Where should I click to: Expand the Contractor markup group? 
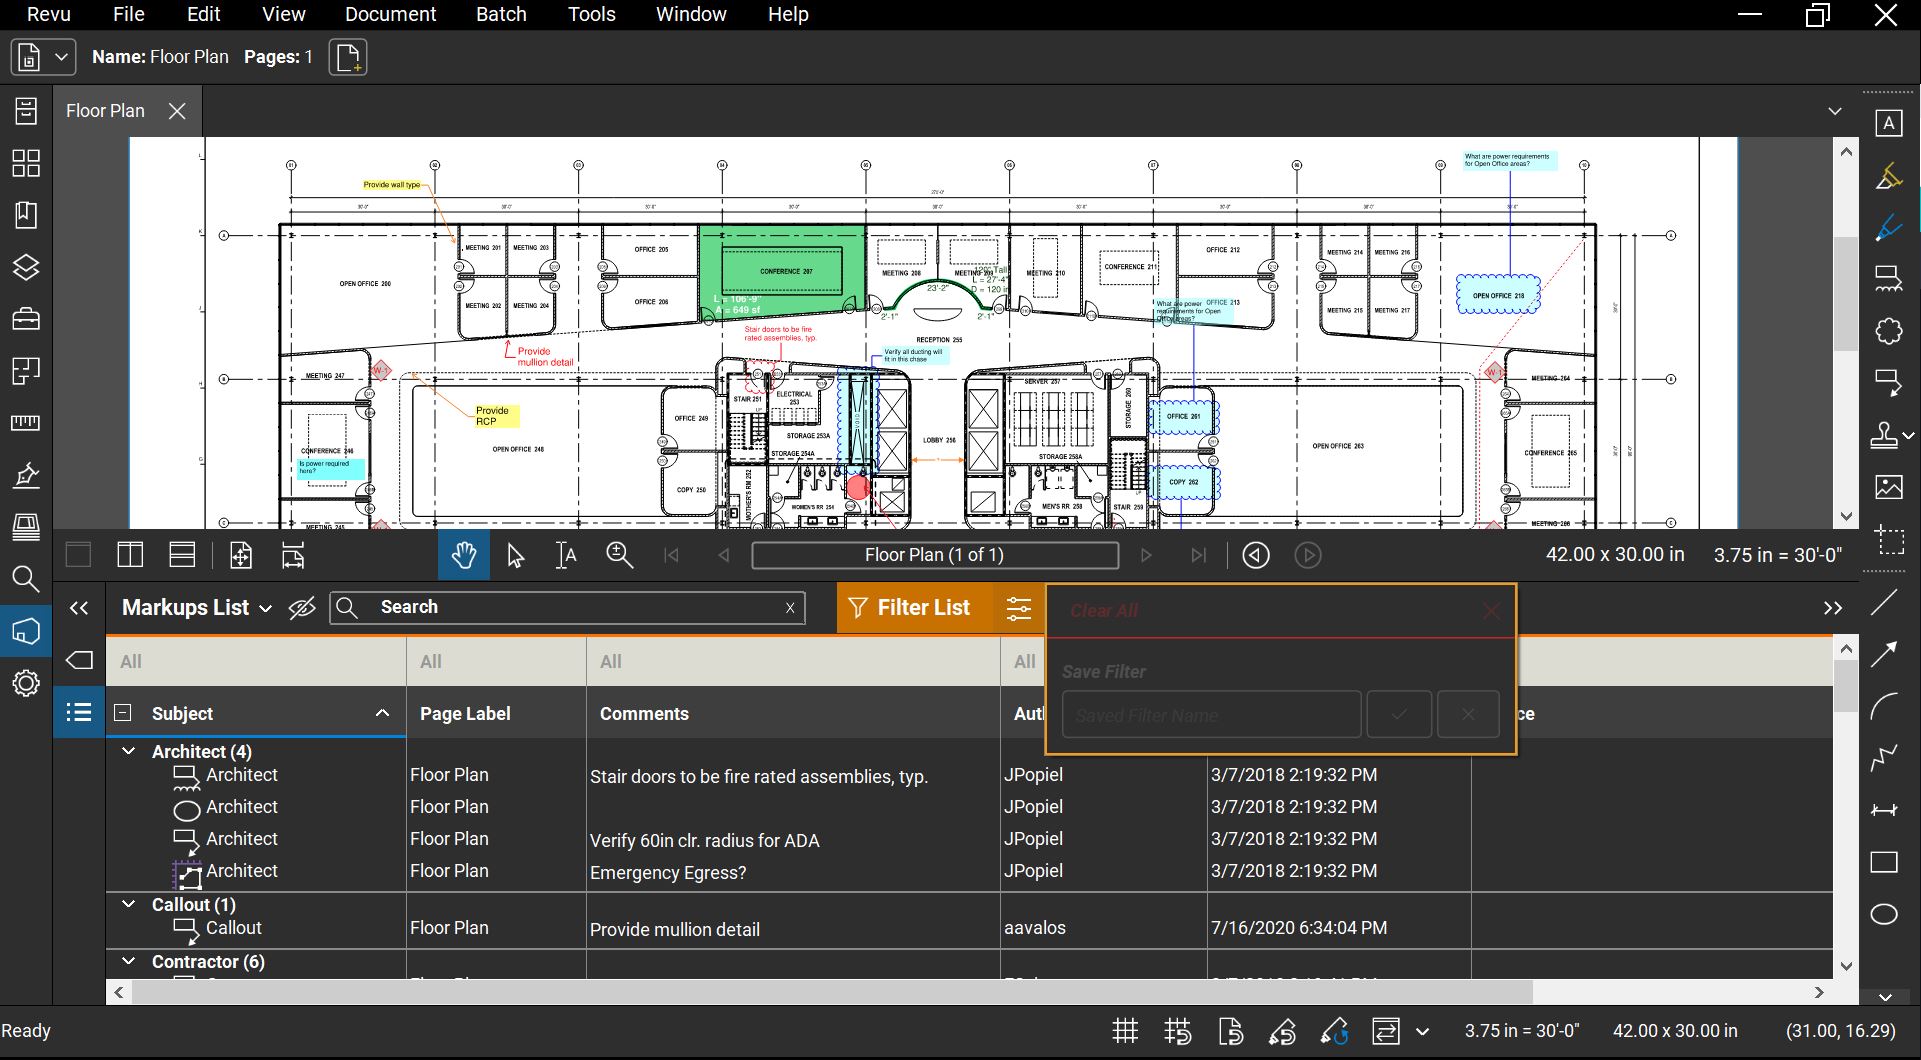(128, 961)
